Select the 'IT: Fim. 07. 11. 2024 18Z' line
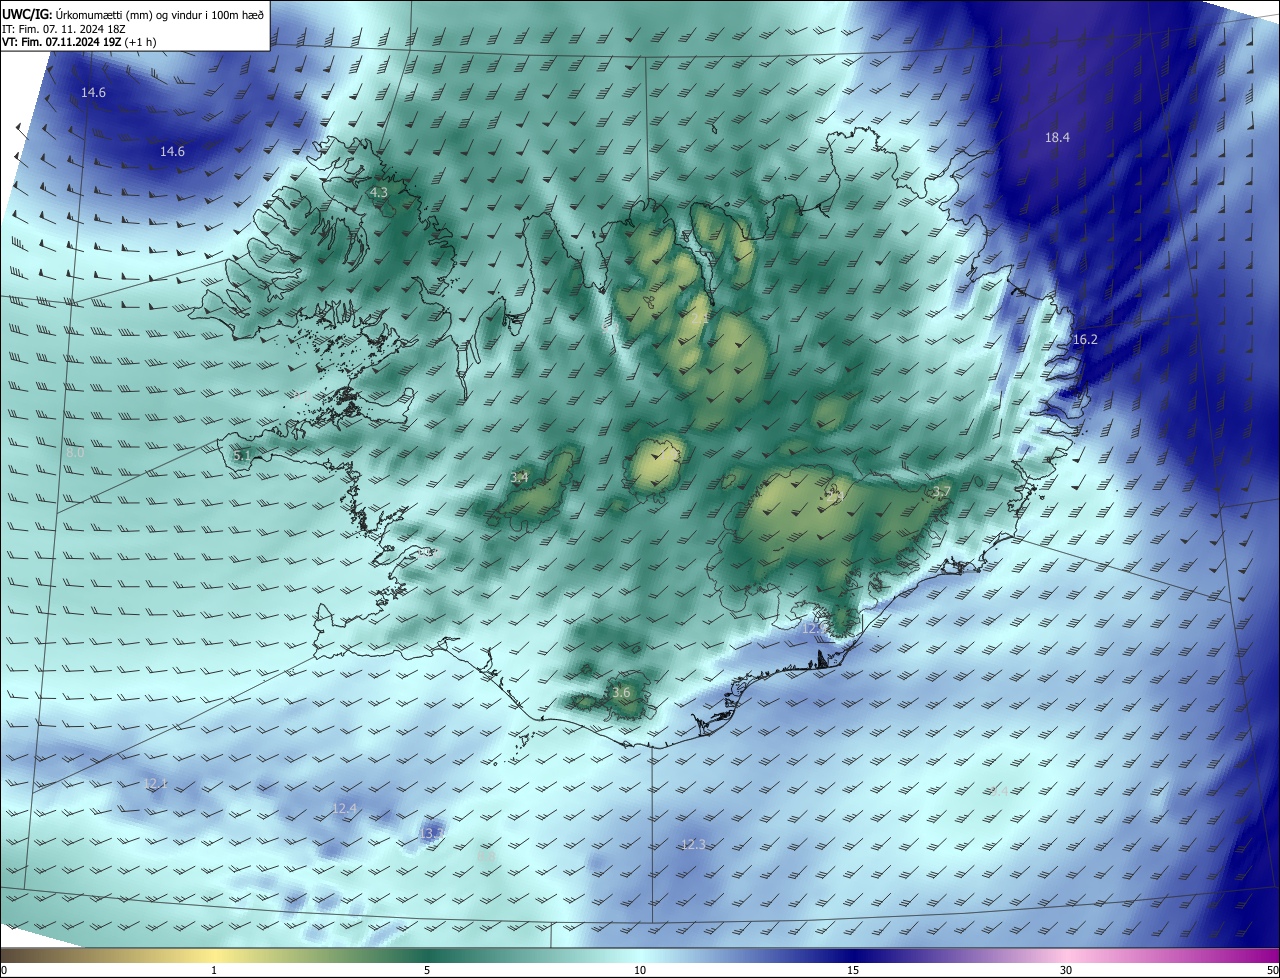 [63, 29]
